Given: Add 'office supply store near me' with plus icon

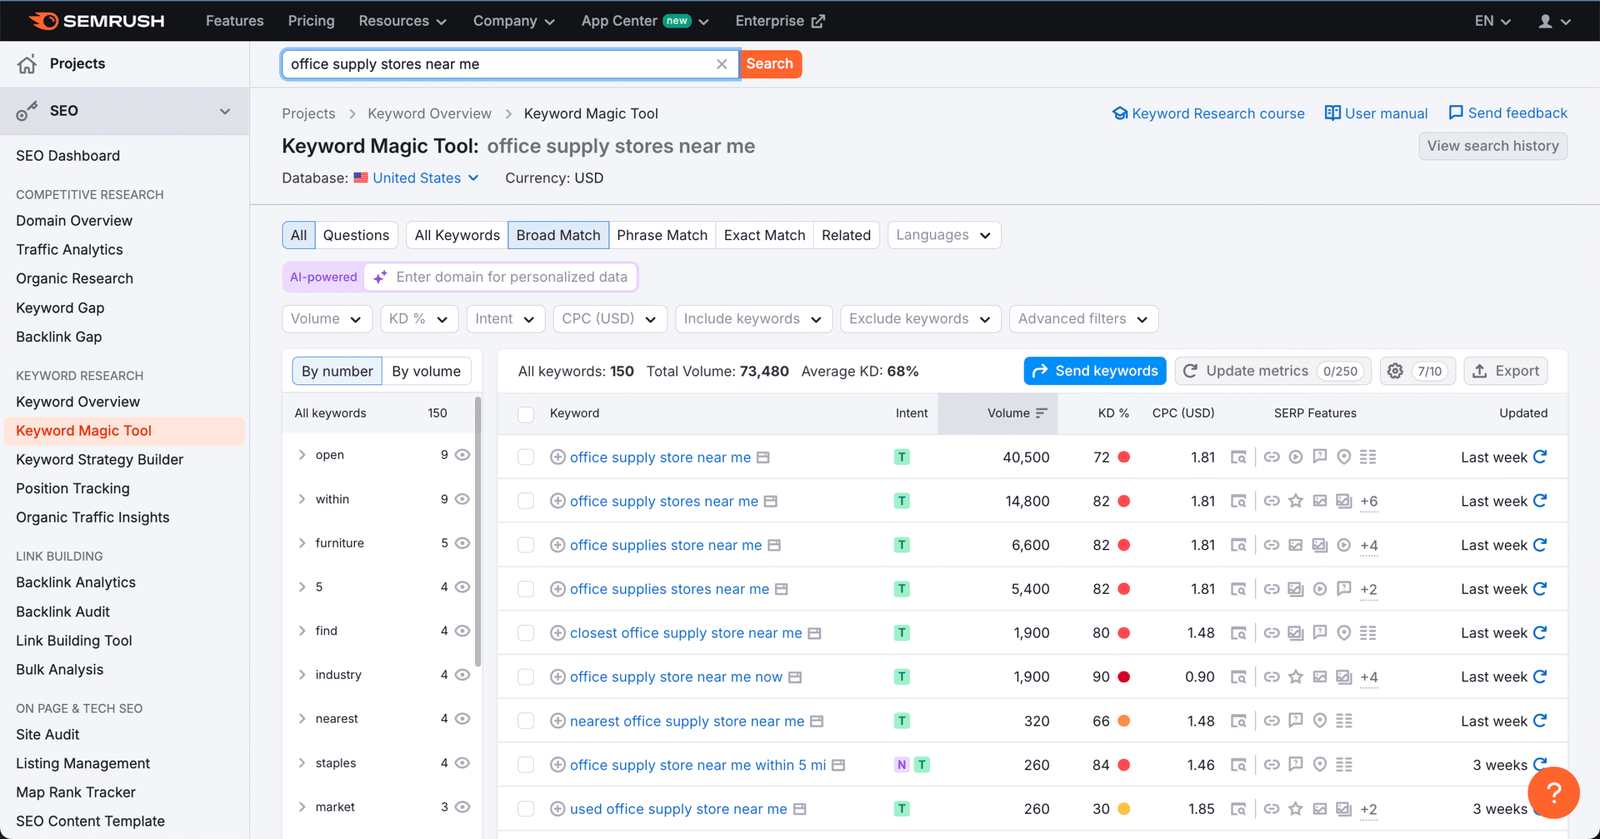Looking at the screenshot, I should pyautogui.click(x=558, y=457).
